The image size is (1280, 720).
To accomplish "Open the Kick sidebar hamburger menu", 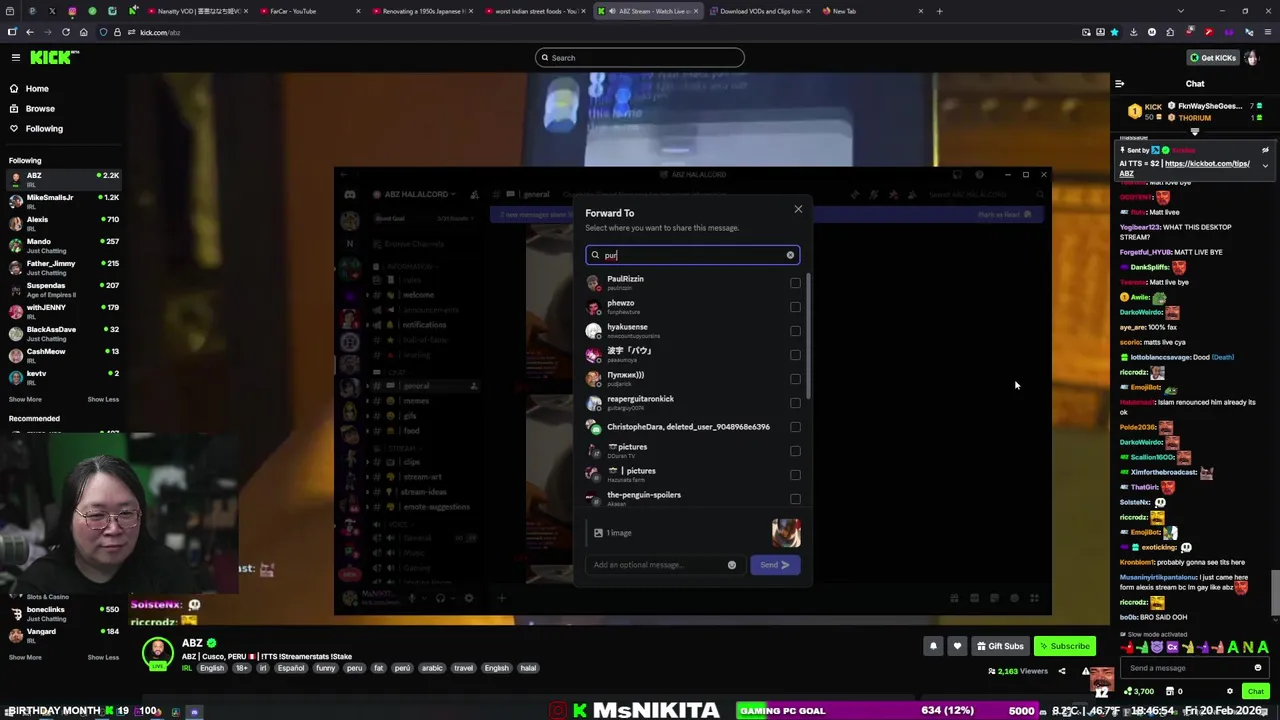I will pyautogui.click(x=15, y=58).
